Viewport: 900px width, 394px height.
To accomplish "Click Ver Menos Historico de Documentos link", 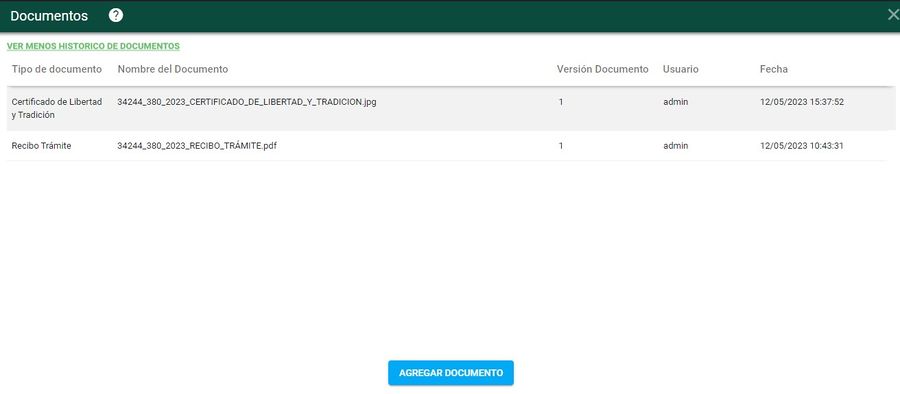I will 93,46.
